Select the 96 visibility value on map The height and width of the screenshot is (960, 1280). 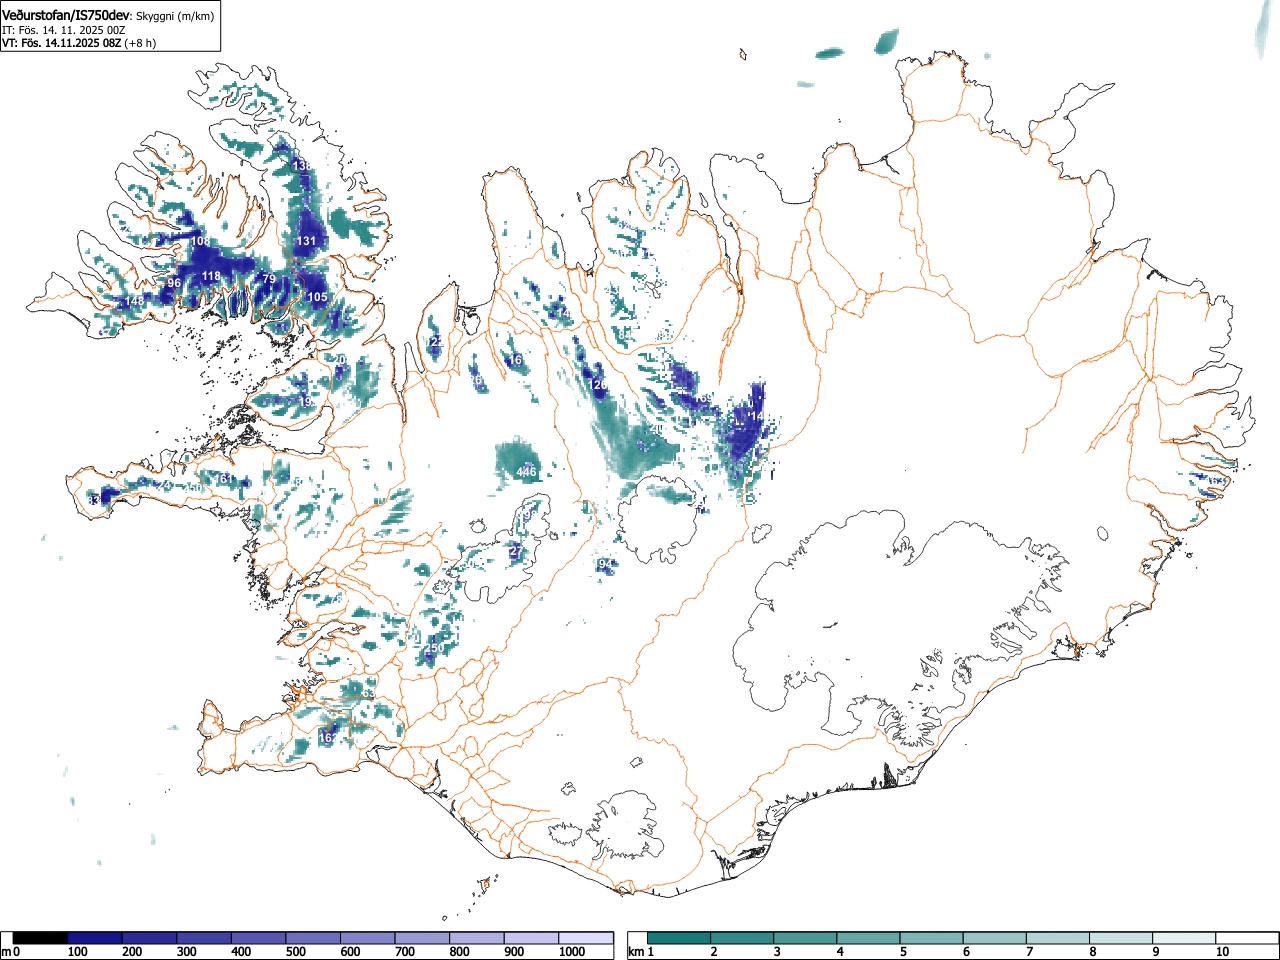tap(174, 283)
